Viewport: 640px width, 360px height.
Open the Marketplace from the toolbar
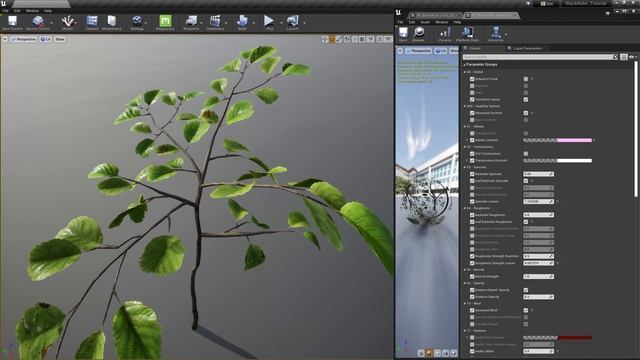coord(111,22)
